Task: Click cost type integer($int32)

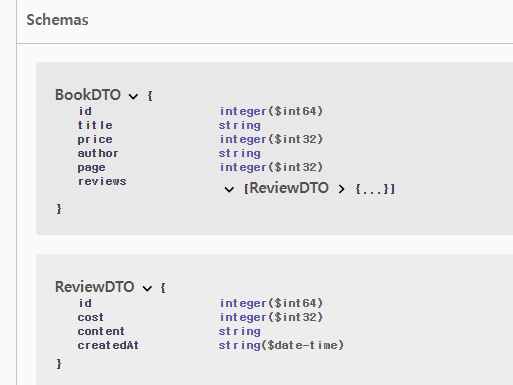Action: [x=271, y=317]
